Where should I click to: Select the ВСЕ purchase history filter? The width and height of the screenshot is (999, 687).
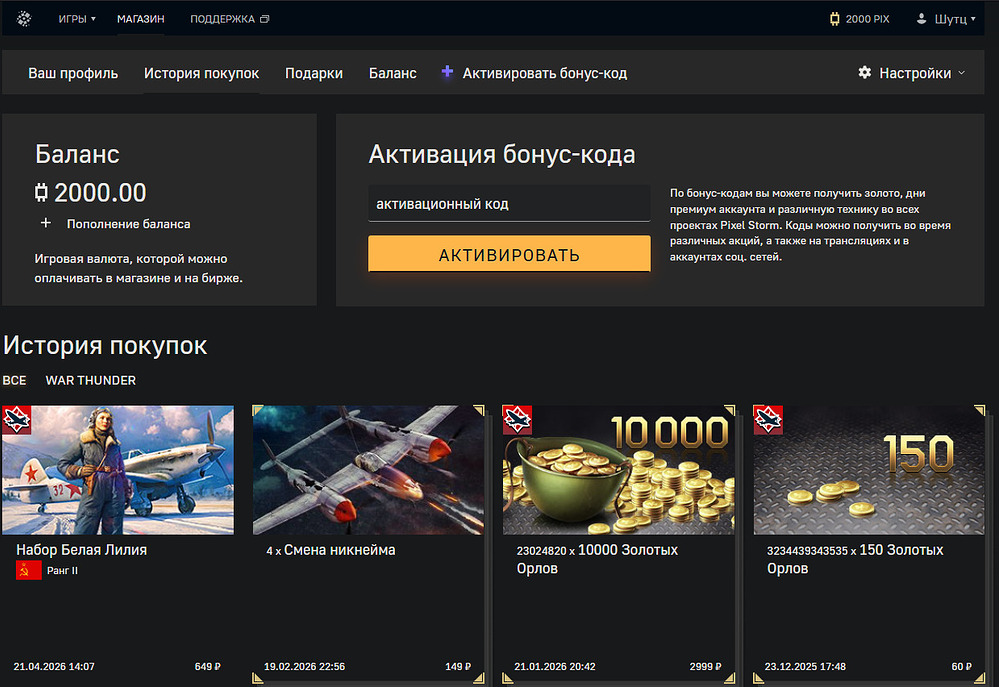click(15, 380)
